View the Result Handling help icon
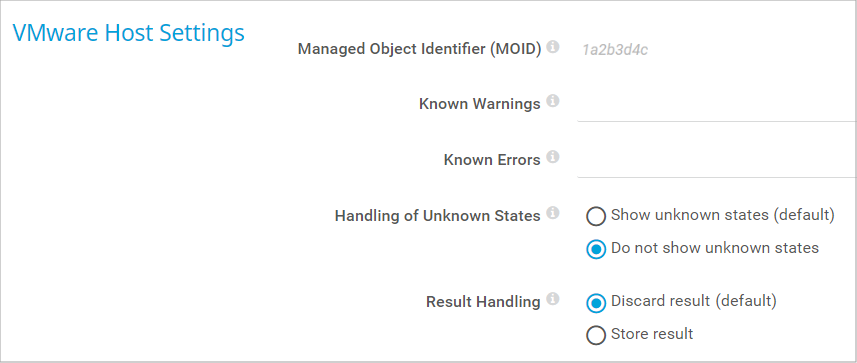 [x=553, y=299]
